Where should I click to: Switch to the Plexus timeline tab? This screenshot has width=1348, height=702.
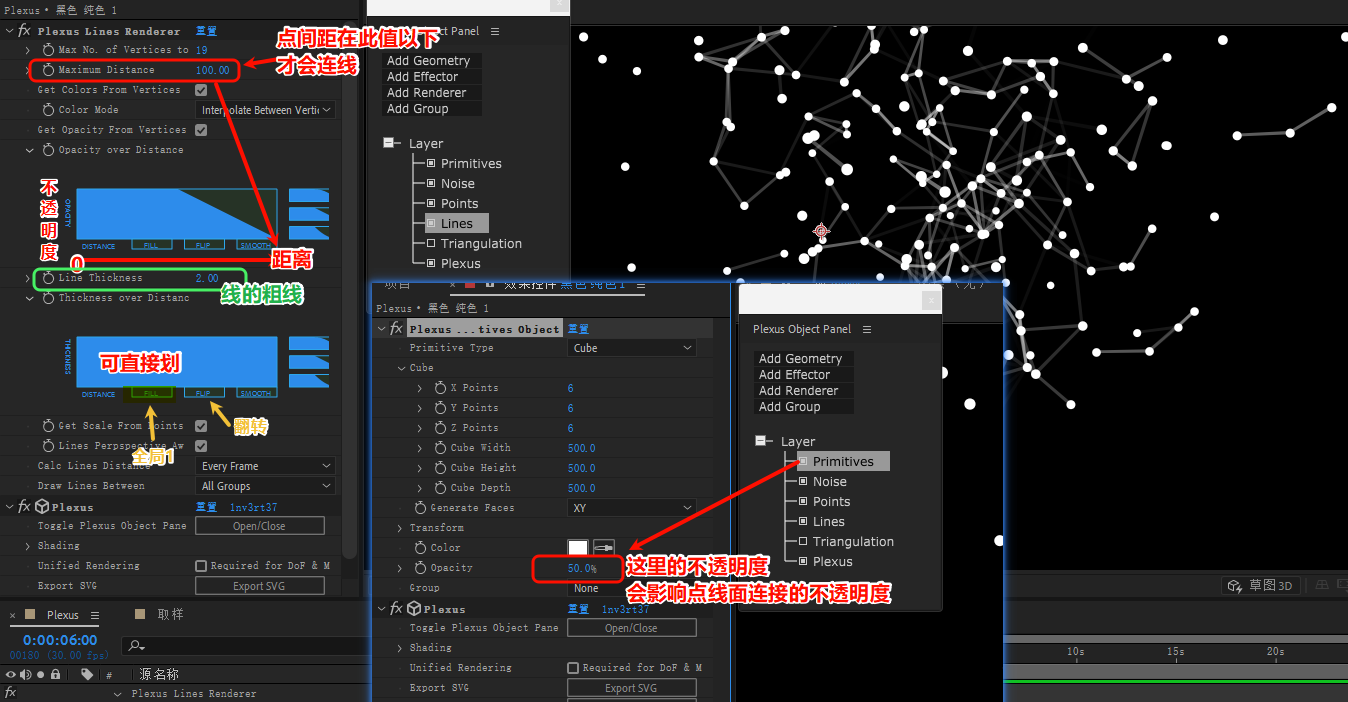(x=62, y=615)
